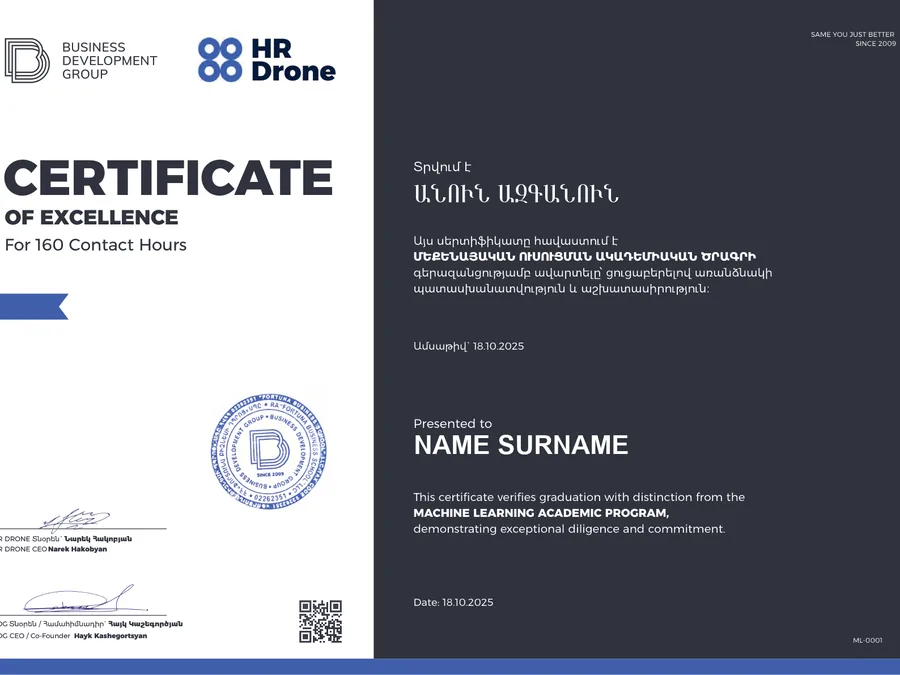The height and width of the screenshot is (675, 900).
Task: Click Armenian line 'Այս սերտիֆիկատը հավաստում է'
Action: pos(515,241)
